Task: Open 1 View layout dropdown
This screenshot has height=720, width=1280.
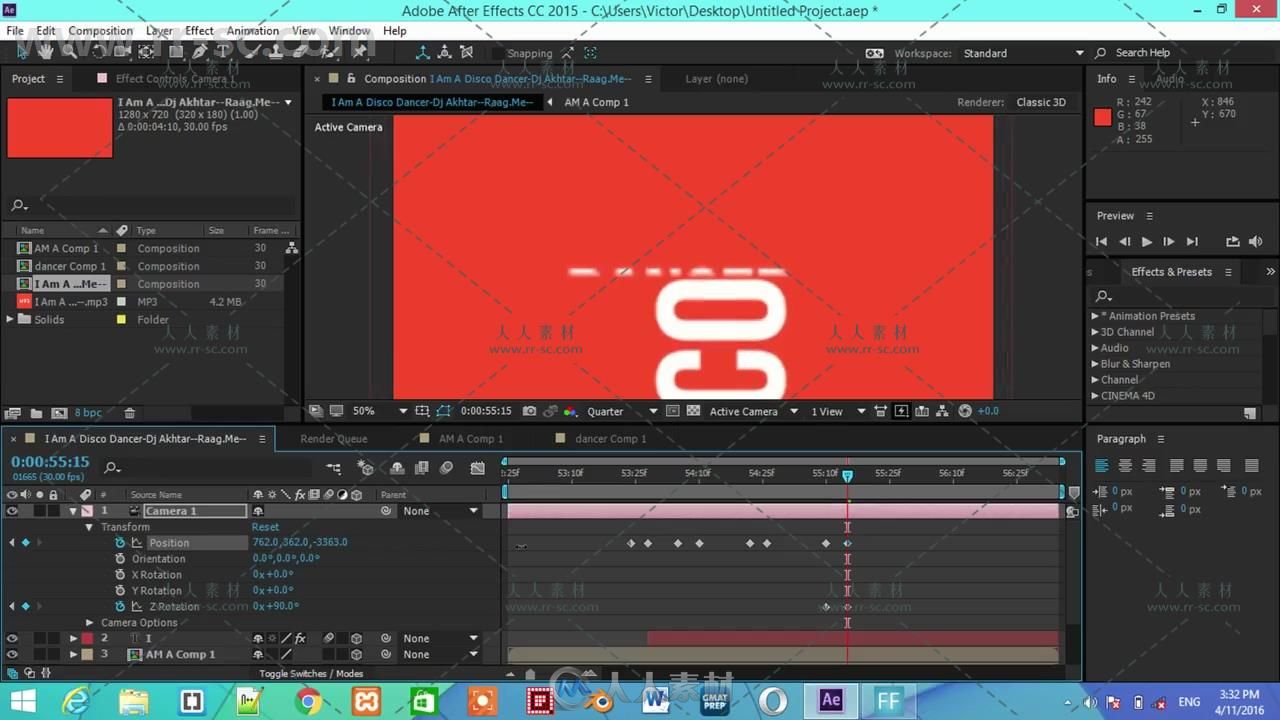Action: tap(837, 411)
